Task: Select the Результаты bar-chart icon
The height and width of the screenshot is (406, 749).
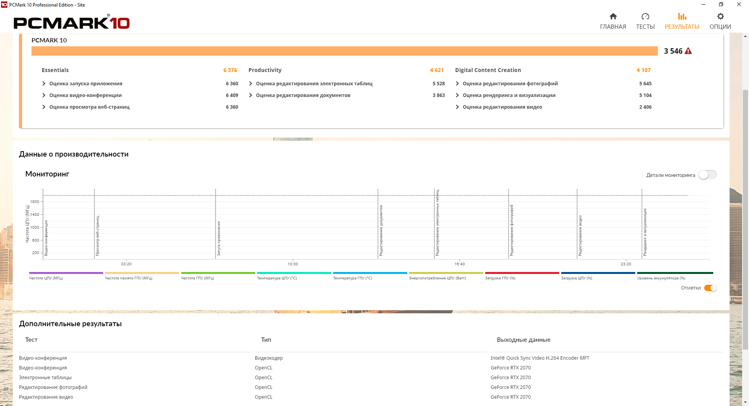Action: 682,16
